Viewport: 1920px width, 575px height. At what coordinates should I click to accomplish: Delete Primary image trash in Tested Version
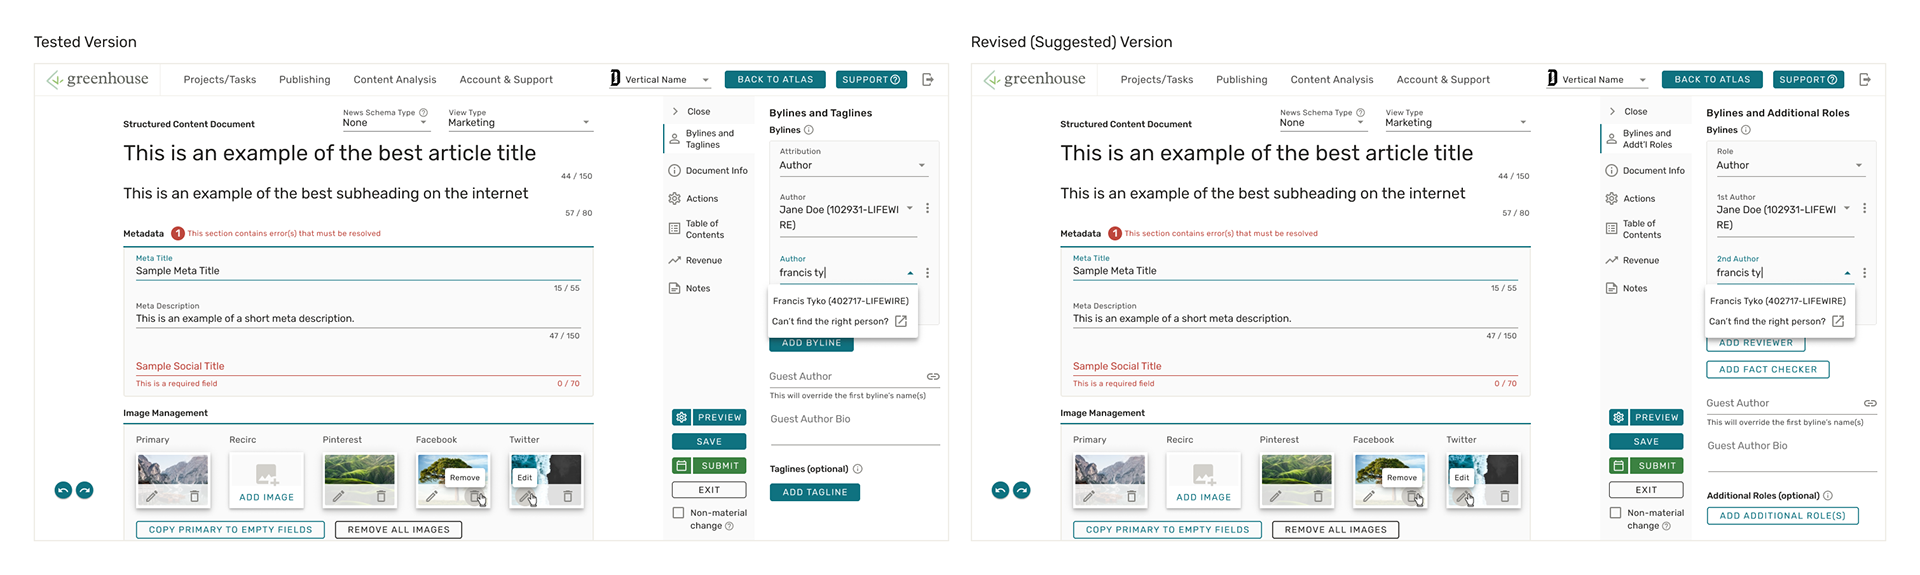[194, 496]
